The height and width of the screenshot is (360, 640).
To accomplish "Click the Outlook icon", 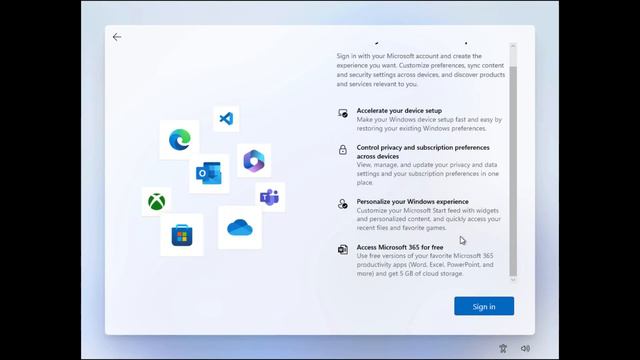I will [x=209, y=173].
